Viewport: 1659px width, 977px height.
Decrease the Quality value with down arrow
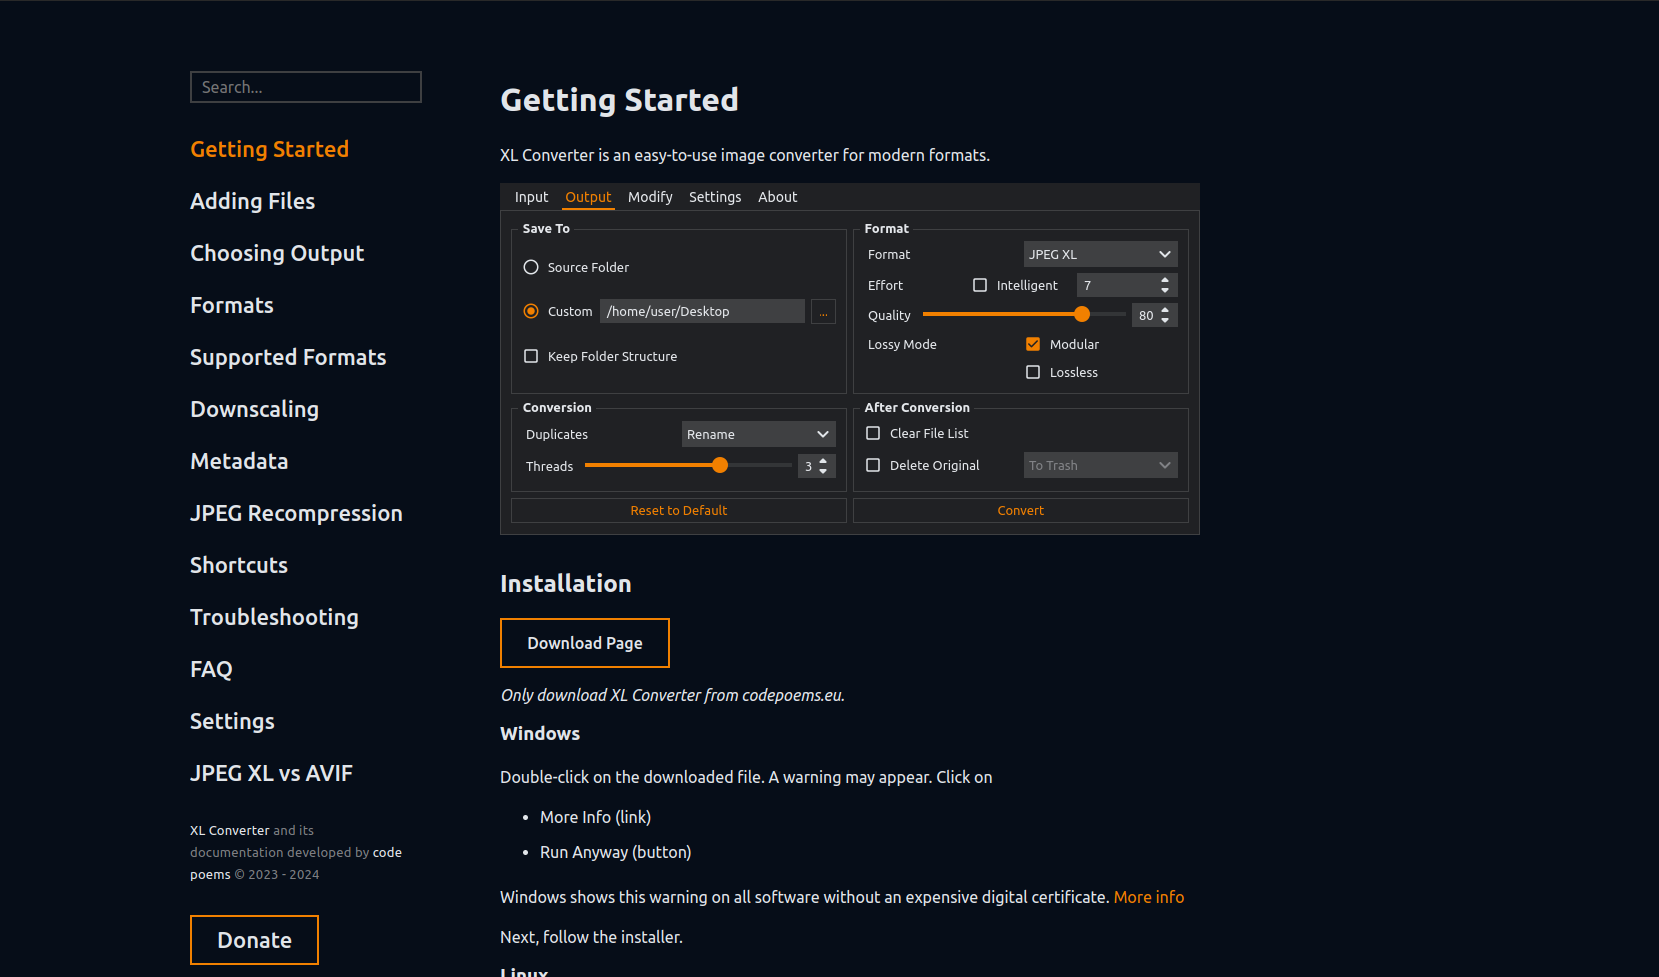1165,320
